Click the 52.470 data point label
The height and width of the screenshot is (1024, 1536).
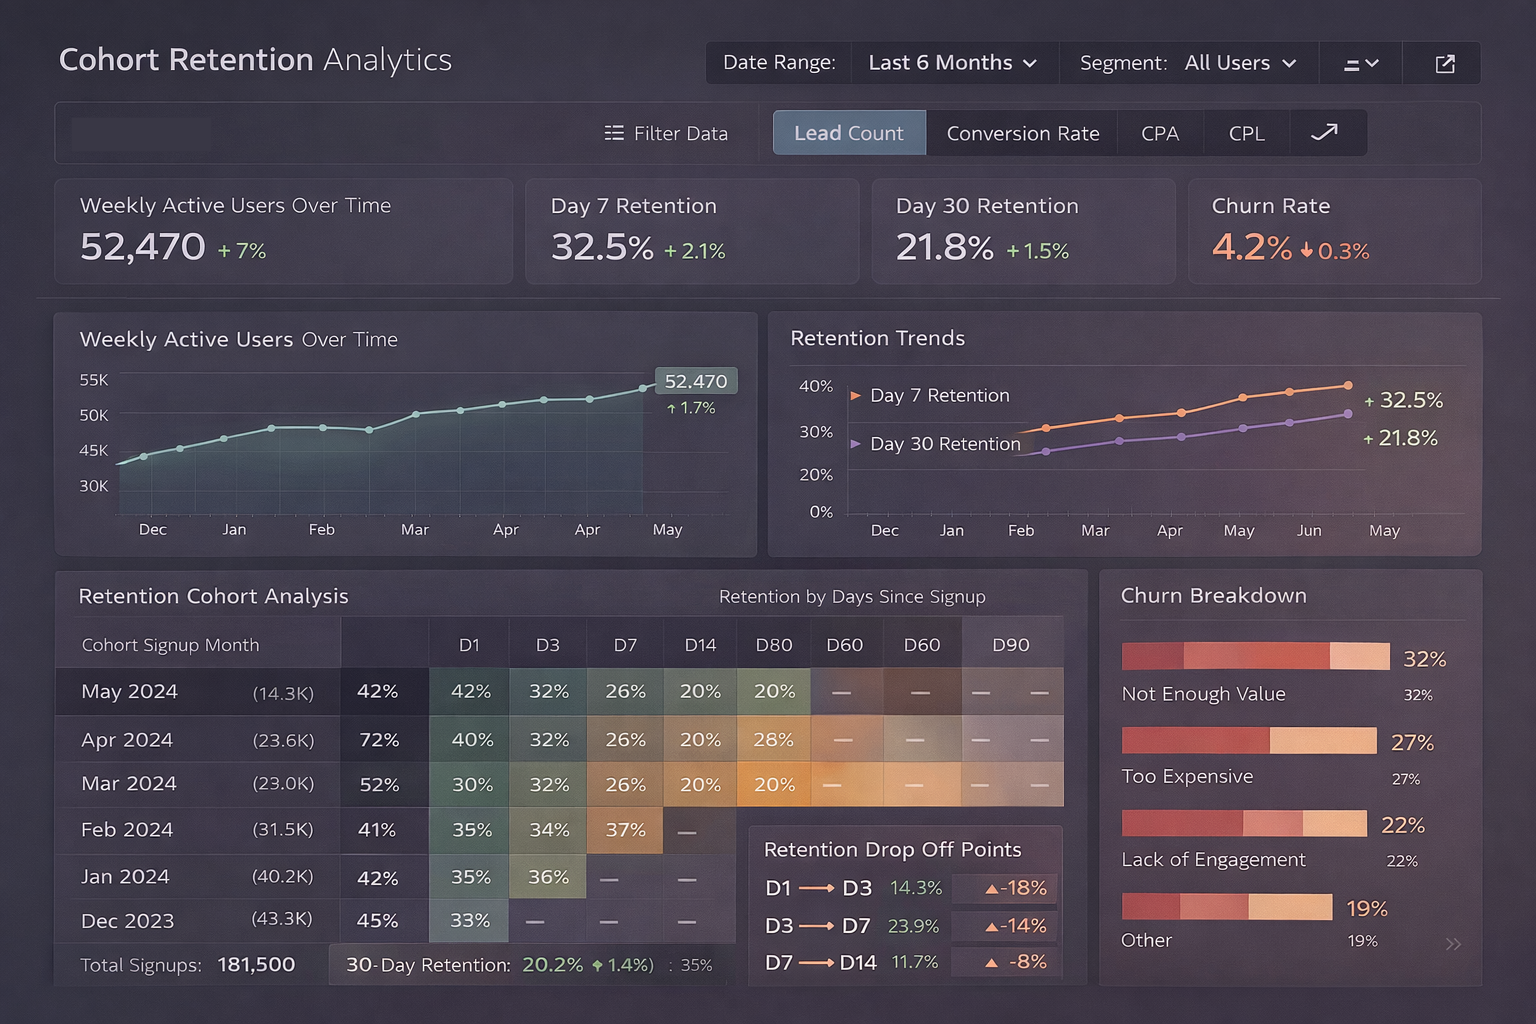coord(696,381)
